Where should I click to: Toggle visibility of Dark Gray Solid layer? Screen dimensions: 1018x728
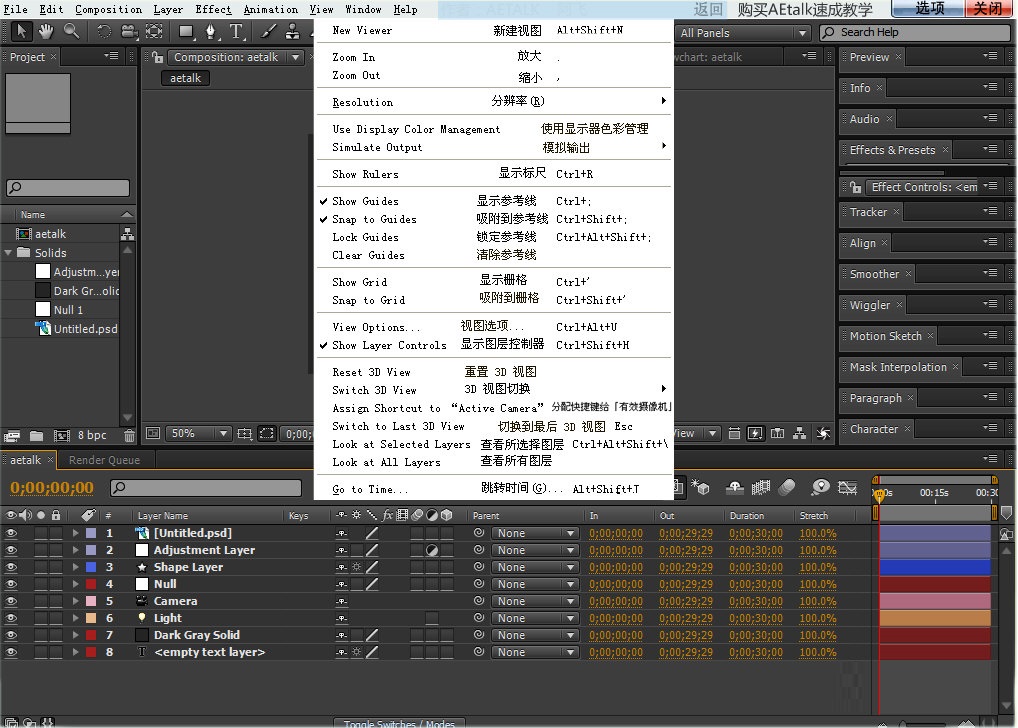[12, 635]
